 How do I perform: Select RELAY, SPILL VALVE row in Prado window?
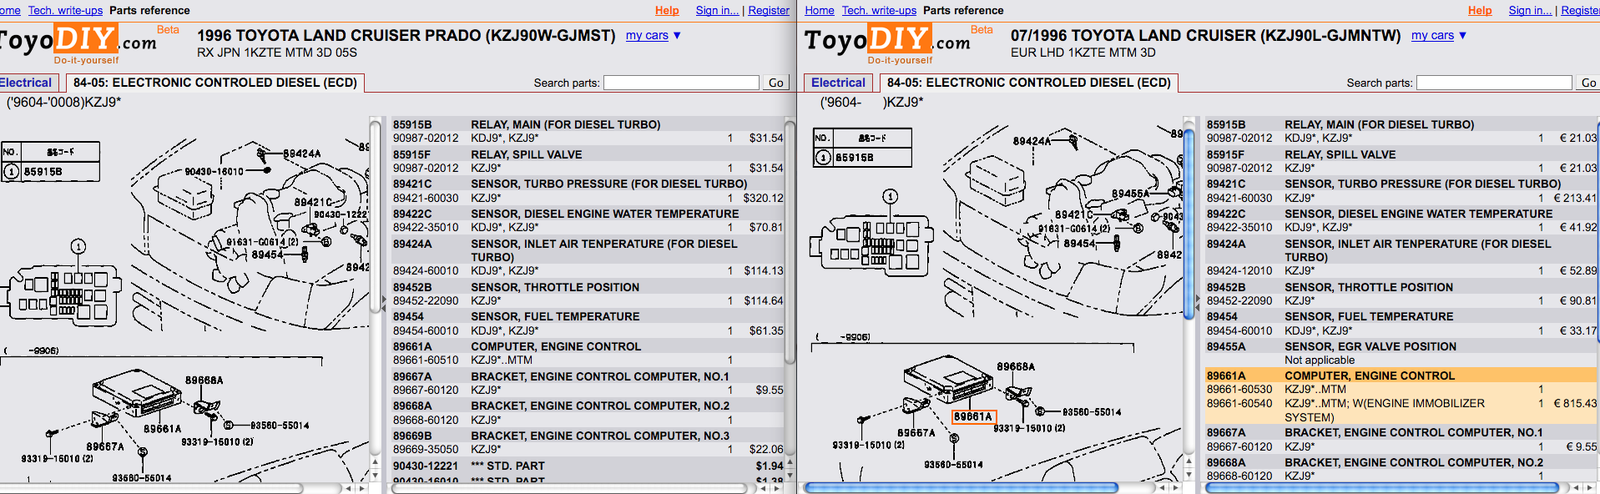pos(588,155)
